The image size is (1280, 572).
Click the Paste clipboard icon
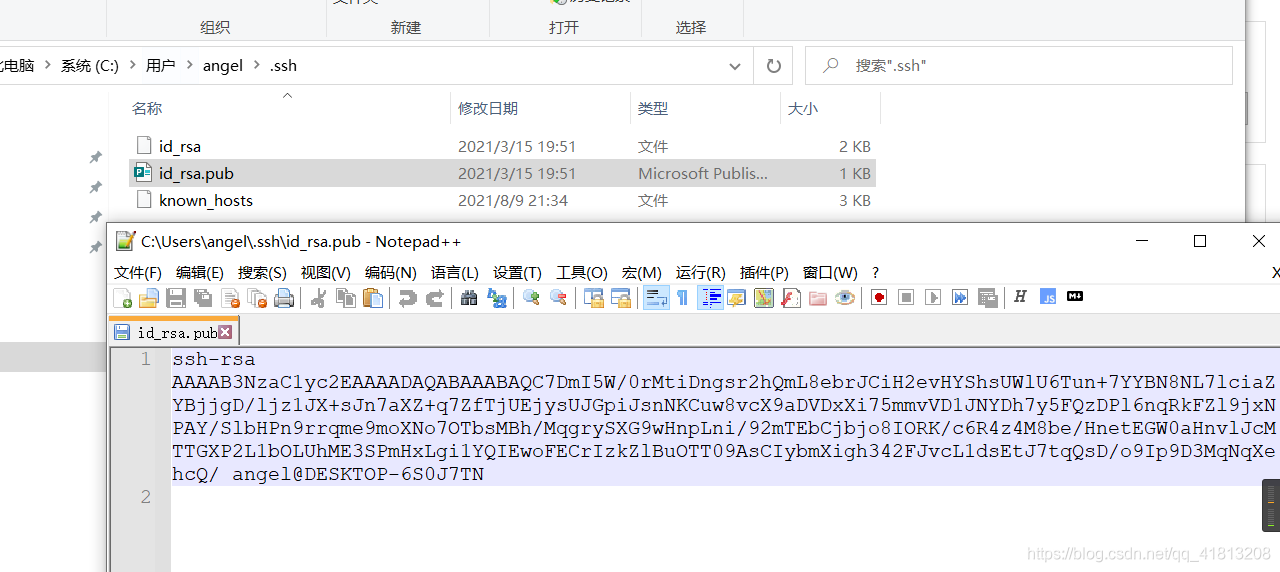(373, 298)
